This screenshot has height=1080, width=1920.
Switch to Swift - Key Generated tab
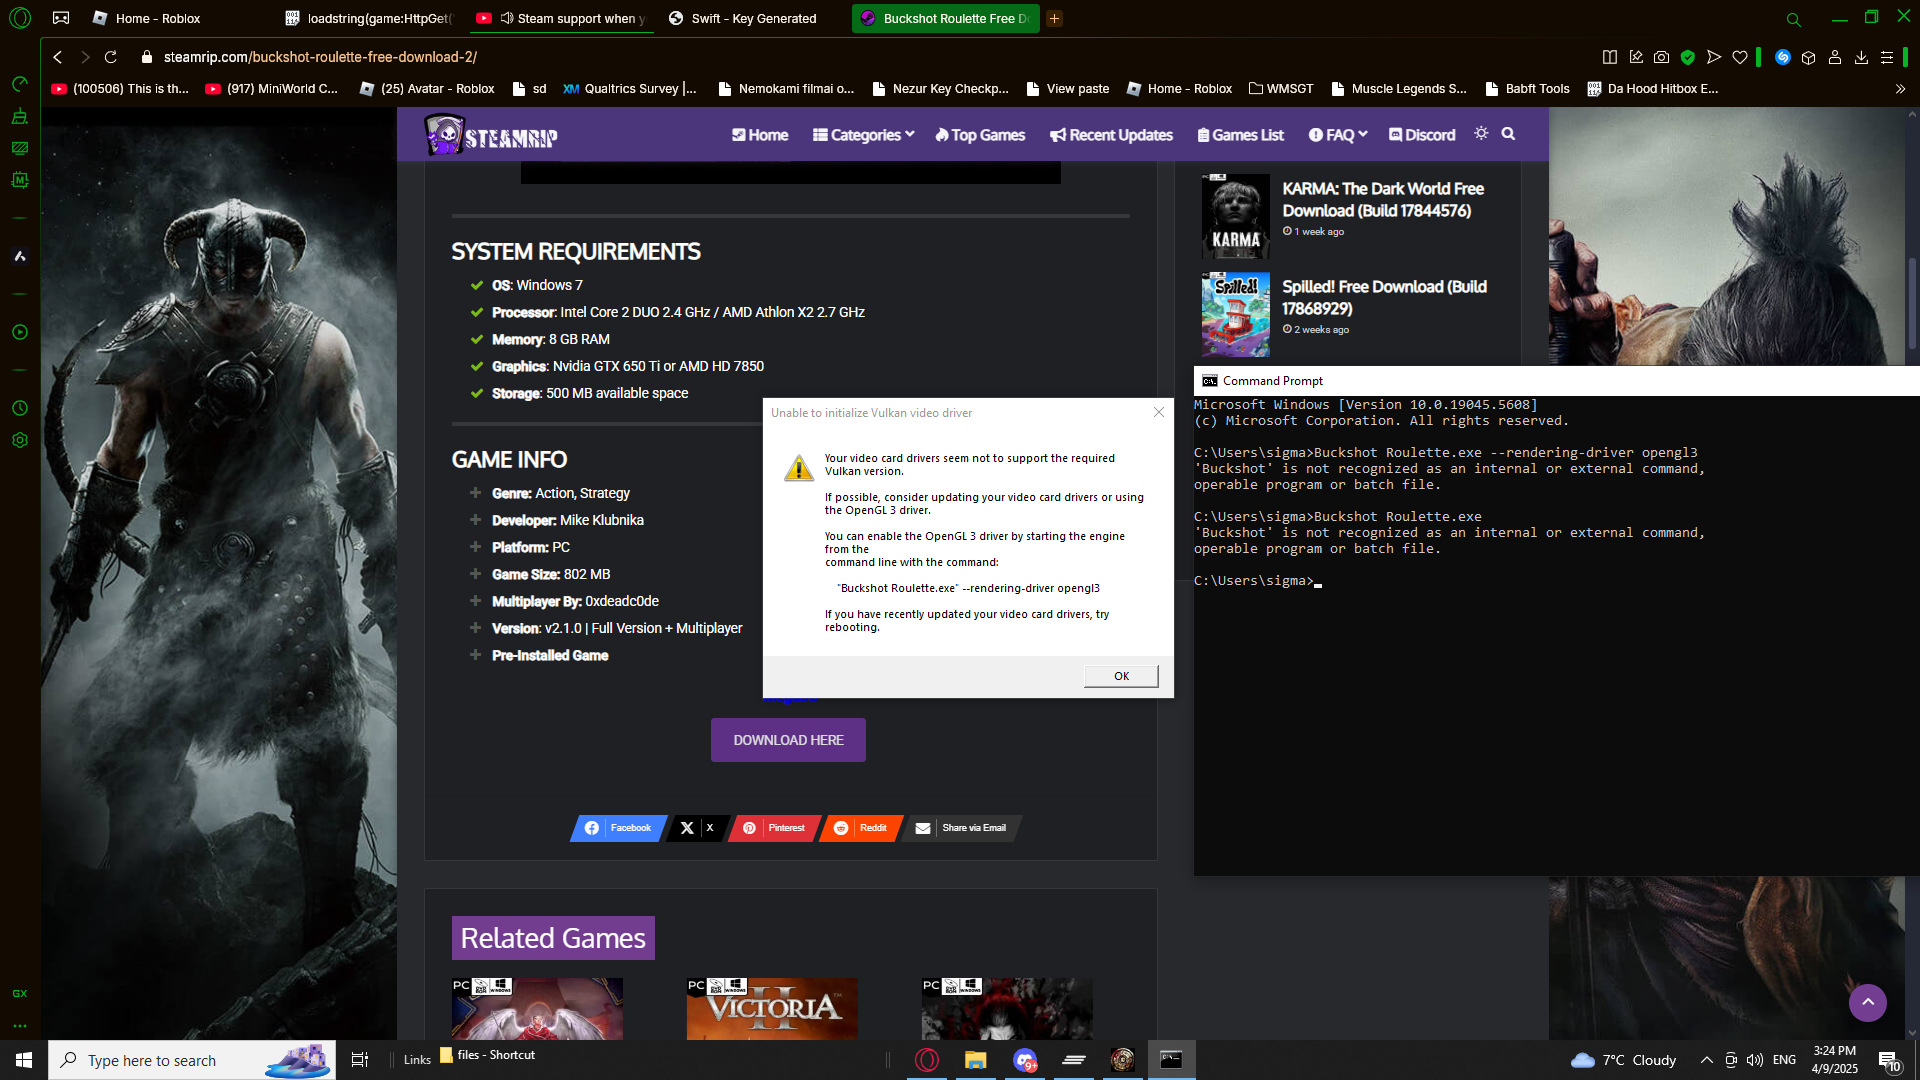753,18
